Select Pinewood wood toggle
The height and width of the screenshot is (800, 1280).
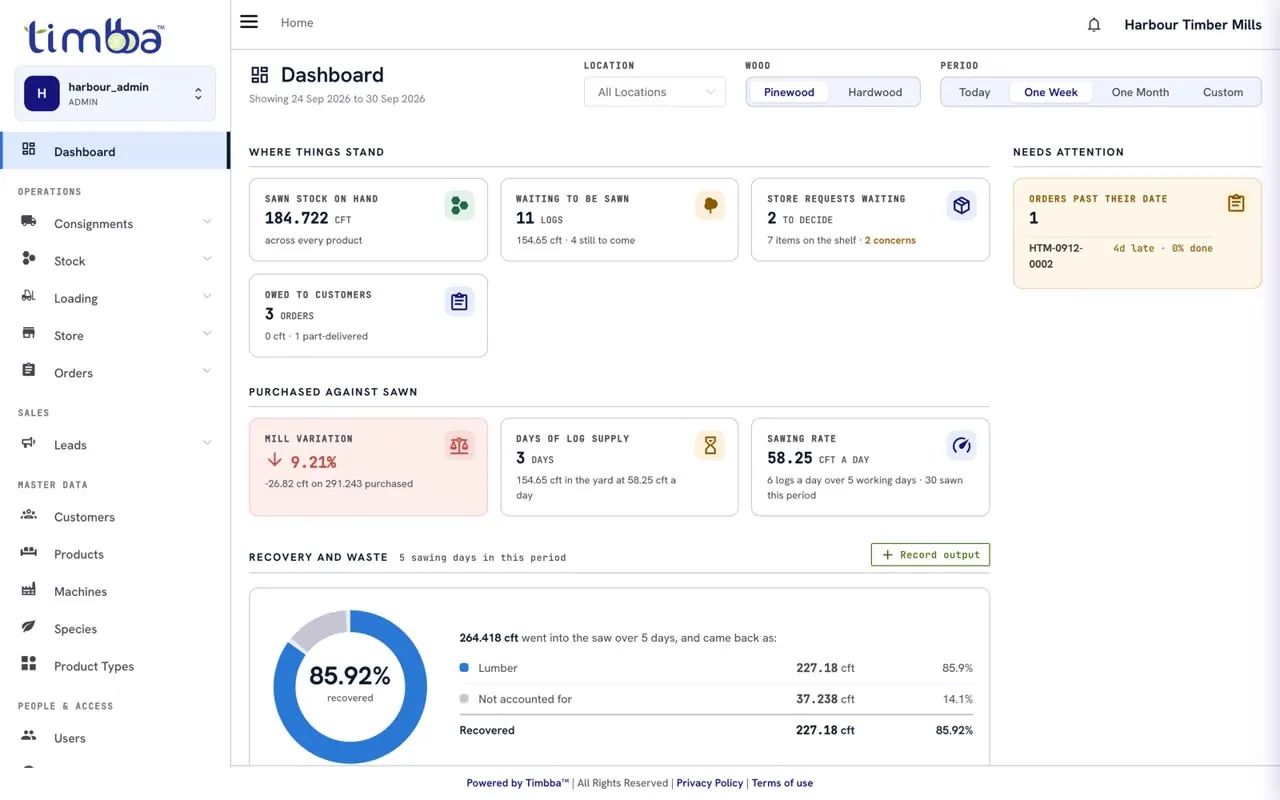coord(789,92)
